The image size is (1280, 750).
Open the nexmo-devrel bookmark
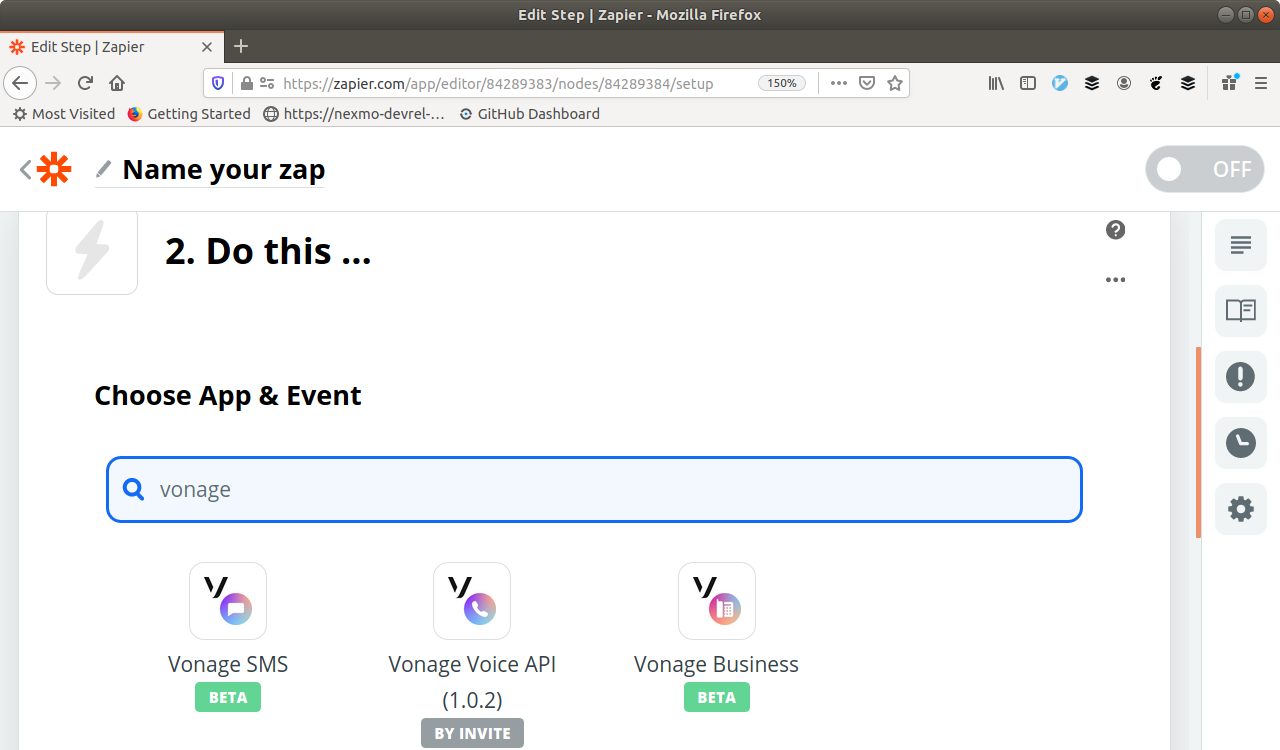tap(354, 114)
